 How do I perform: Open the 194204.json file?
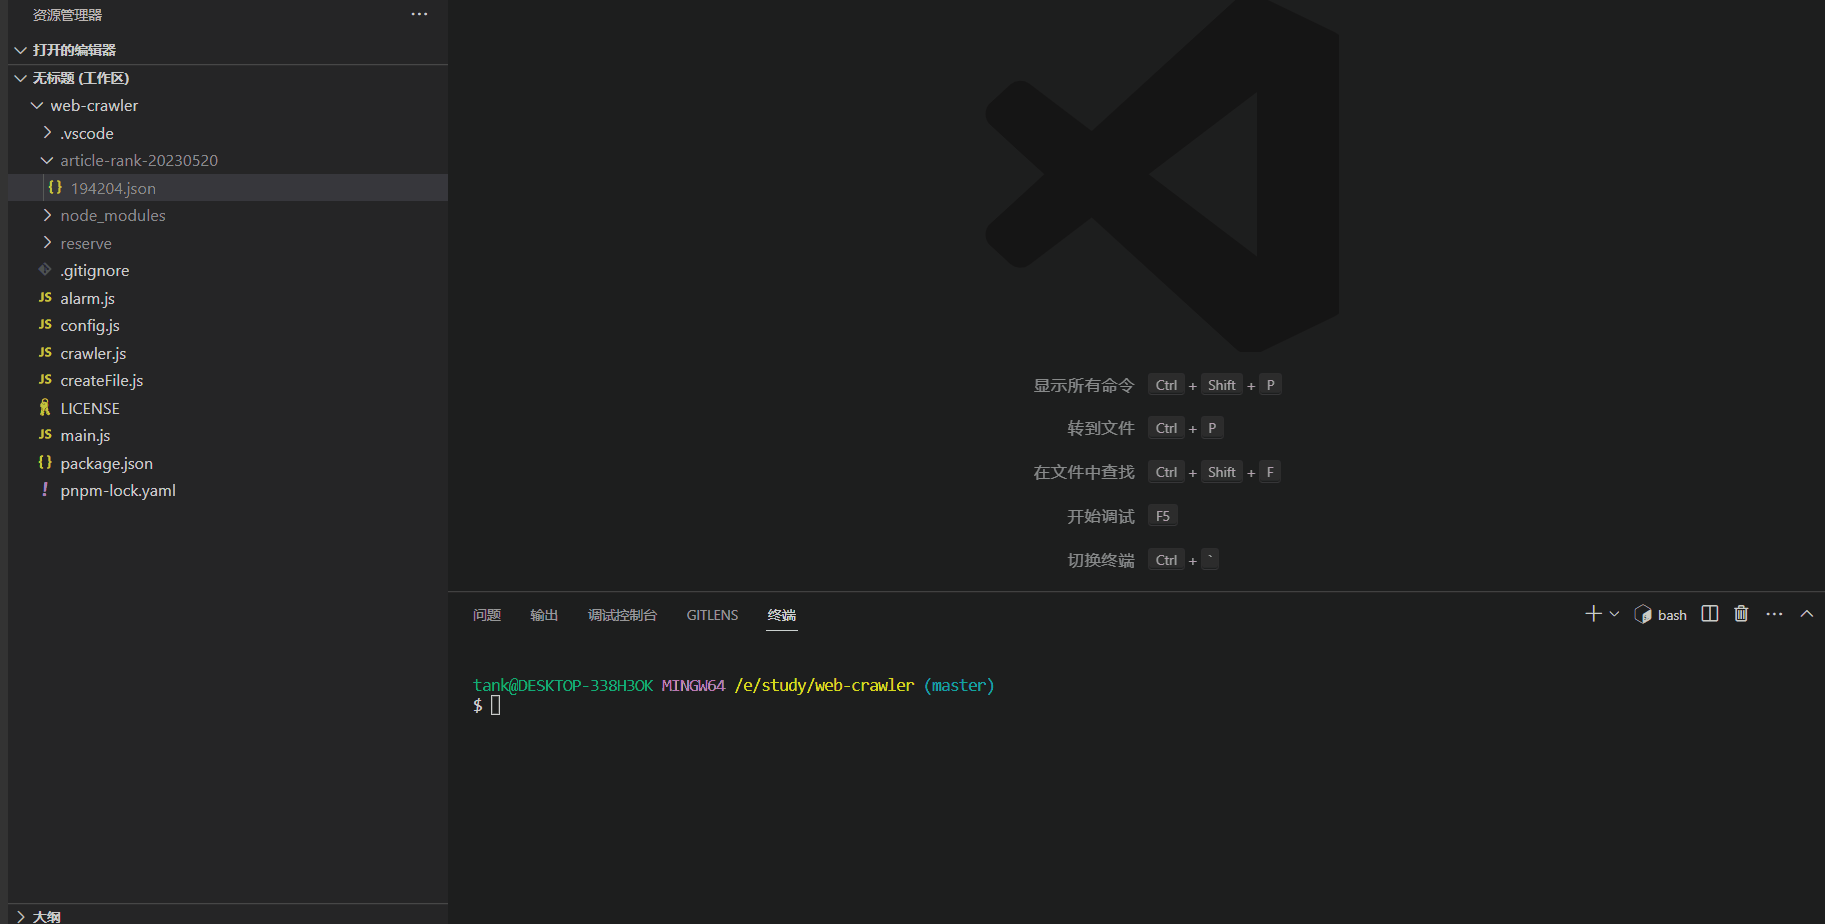[114, 187]
